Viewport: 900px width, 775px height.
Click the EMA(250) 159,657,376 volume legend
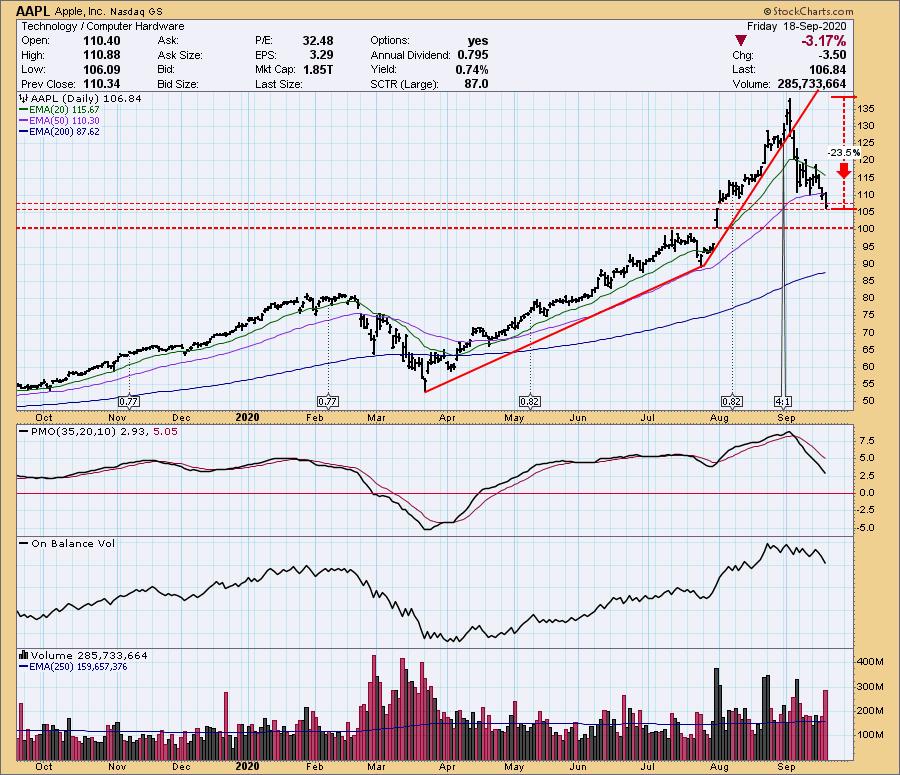[78, 666]
